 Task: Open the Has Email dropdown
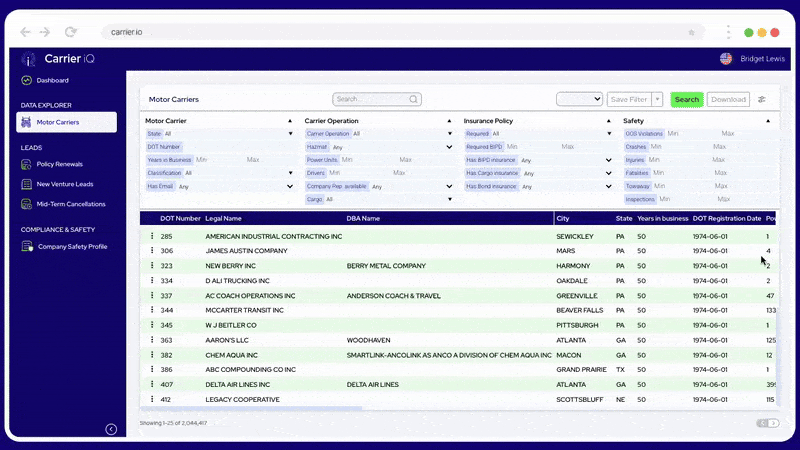[x=290, y=186]
